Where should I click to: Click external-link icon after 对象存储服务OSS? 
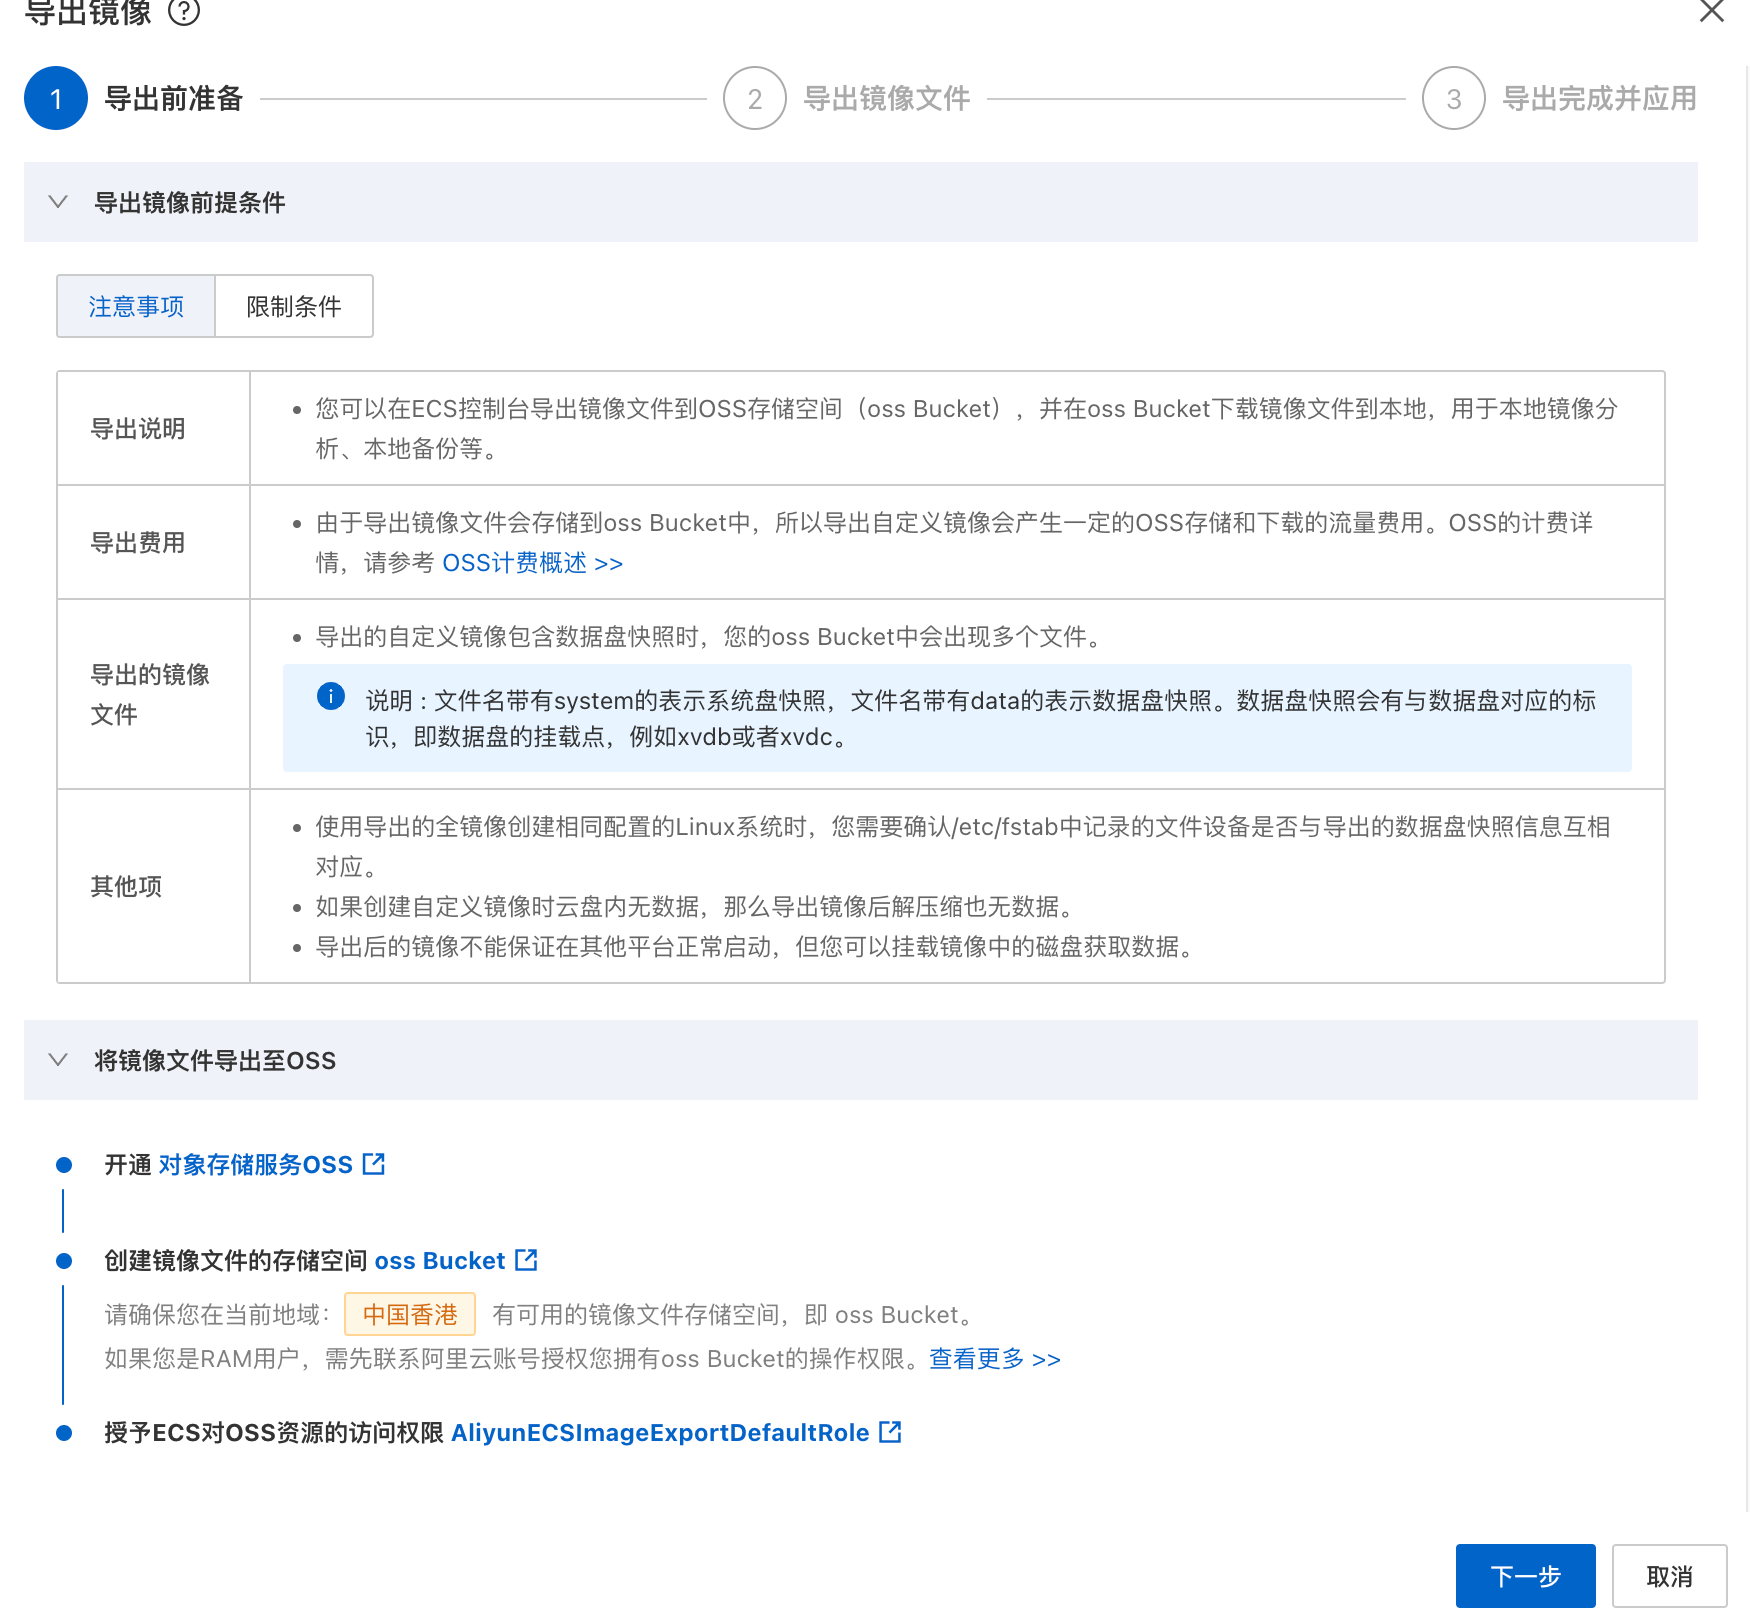(x=374, y=1164)
